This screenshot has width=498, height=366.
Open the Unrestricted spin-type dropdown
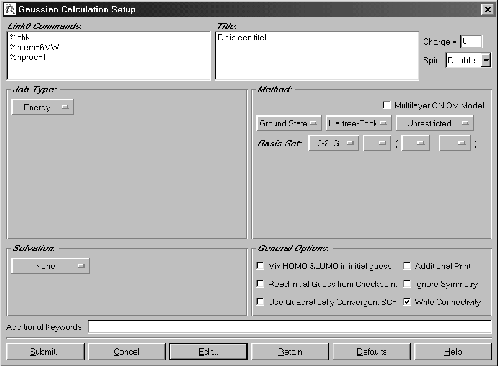[x=434, y=123]
